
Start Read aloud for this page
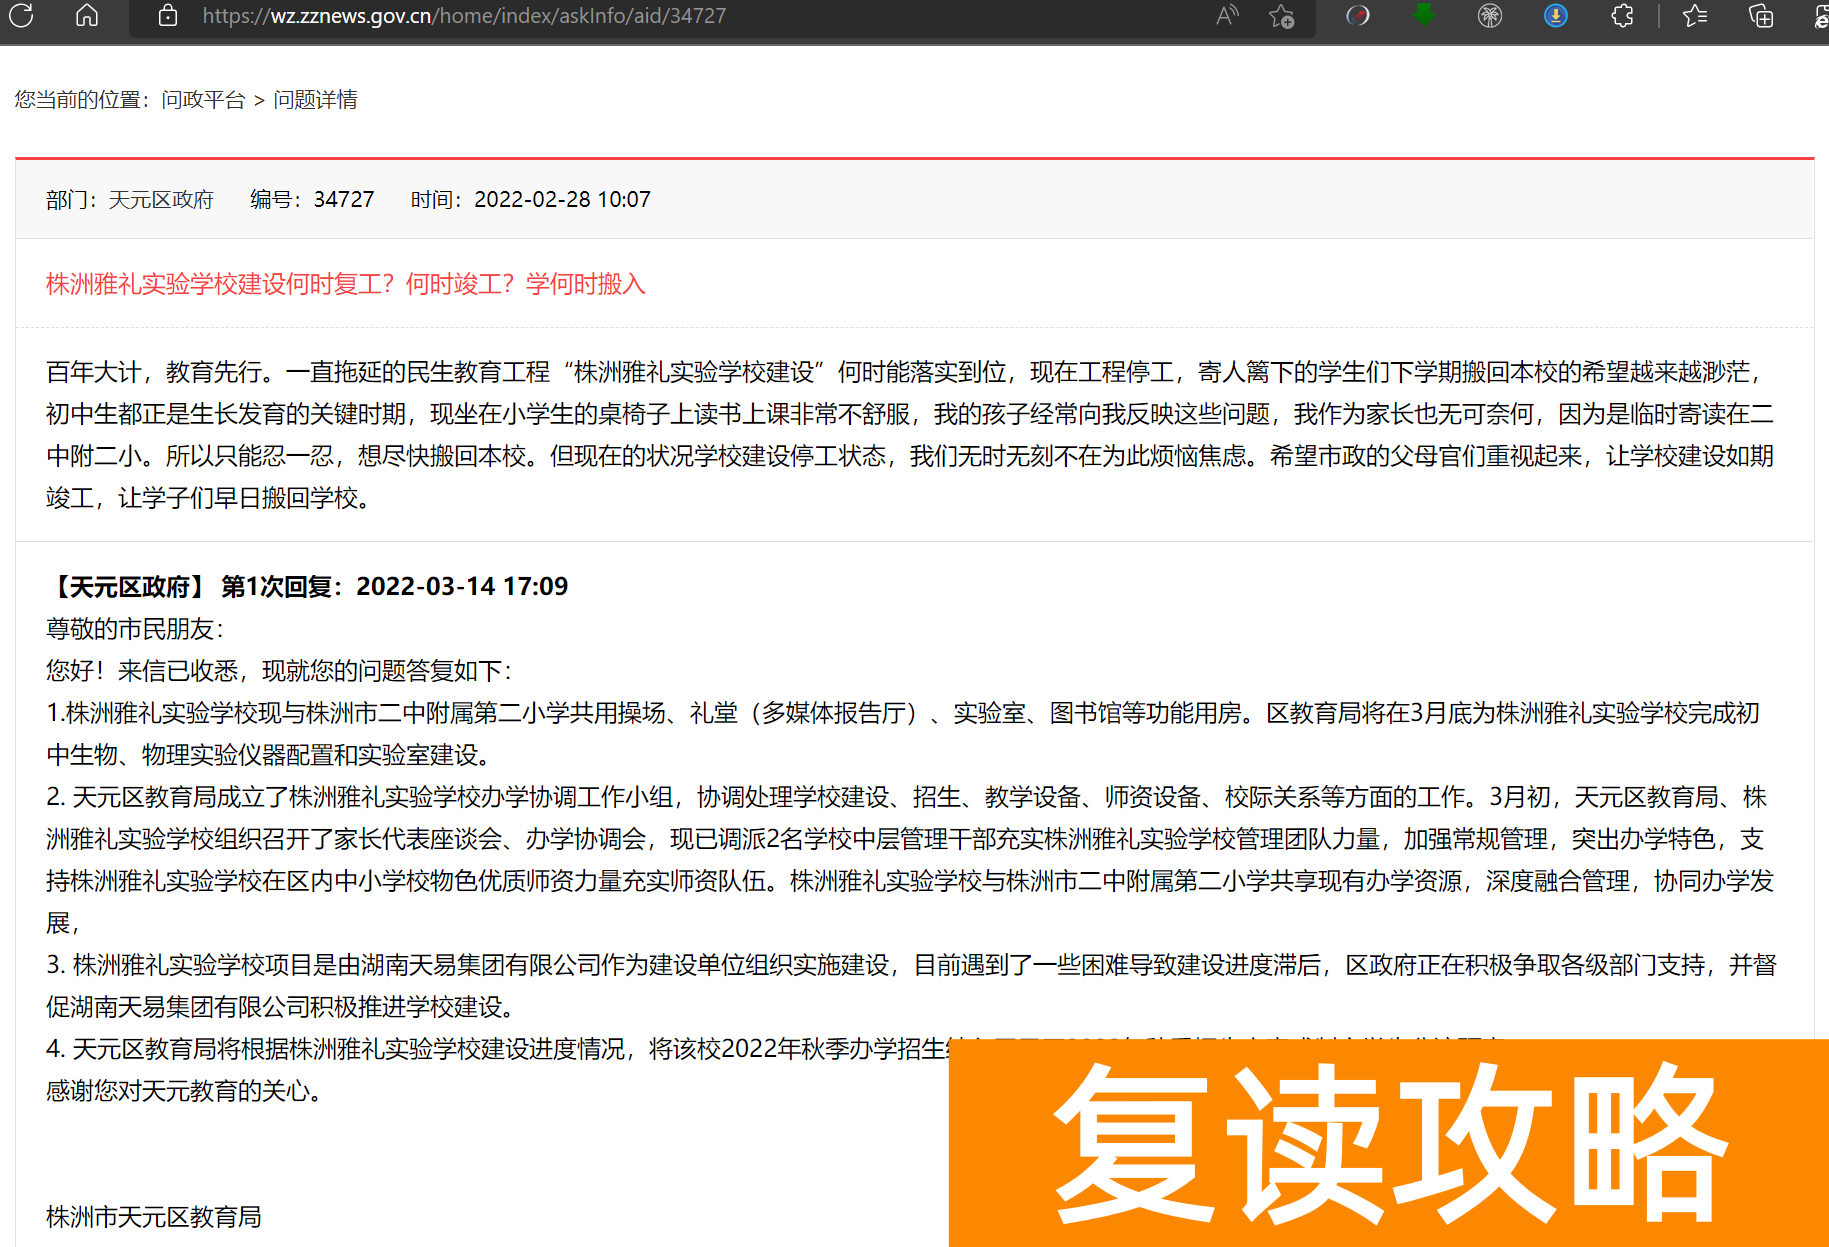coord(1227,15)
